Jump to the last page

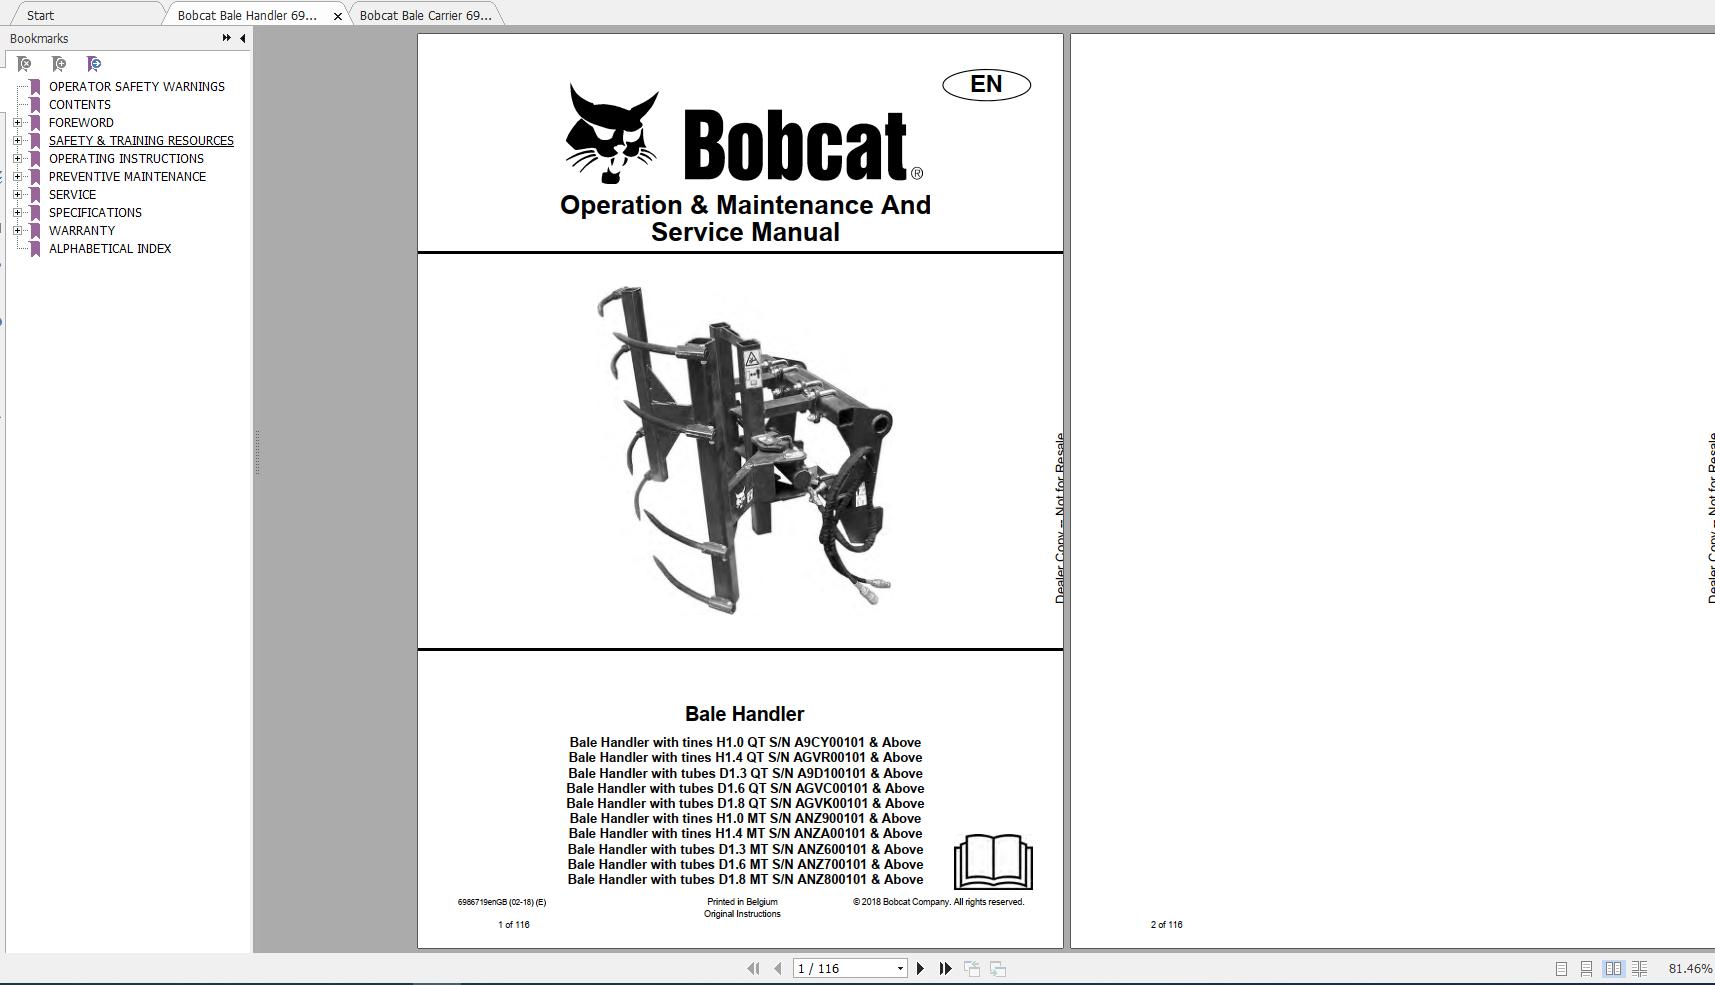click(945, 968)
